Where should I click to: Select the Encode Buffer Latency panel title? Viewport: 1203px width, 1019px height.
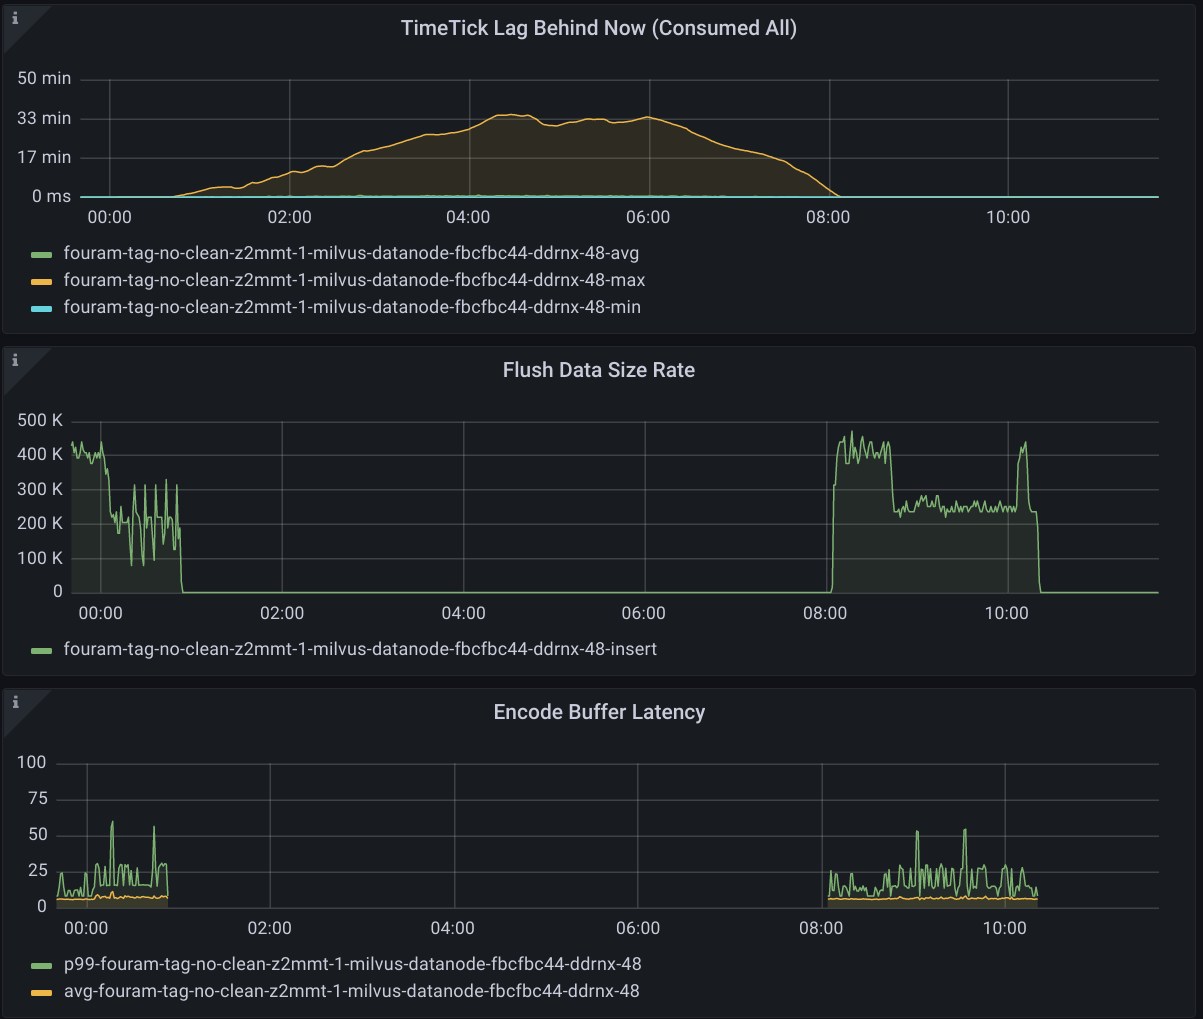click(x=599, y=712)
